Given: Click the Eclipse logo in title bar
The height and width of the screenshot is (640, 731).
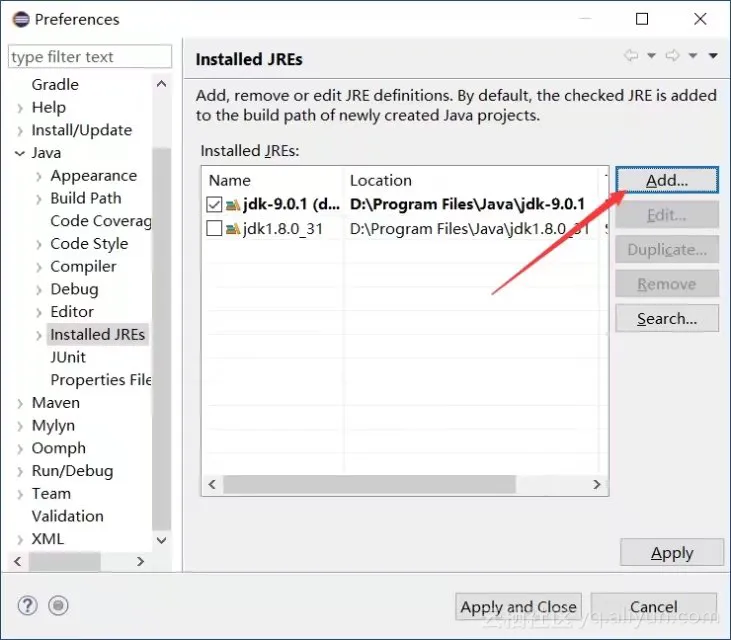Looking at the screenshot, I should coord(21,20).
